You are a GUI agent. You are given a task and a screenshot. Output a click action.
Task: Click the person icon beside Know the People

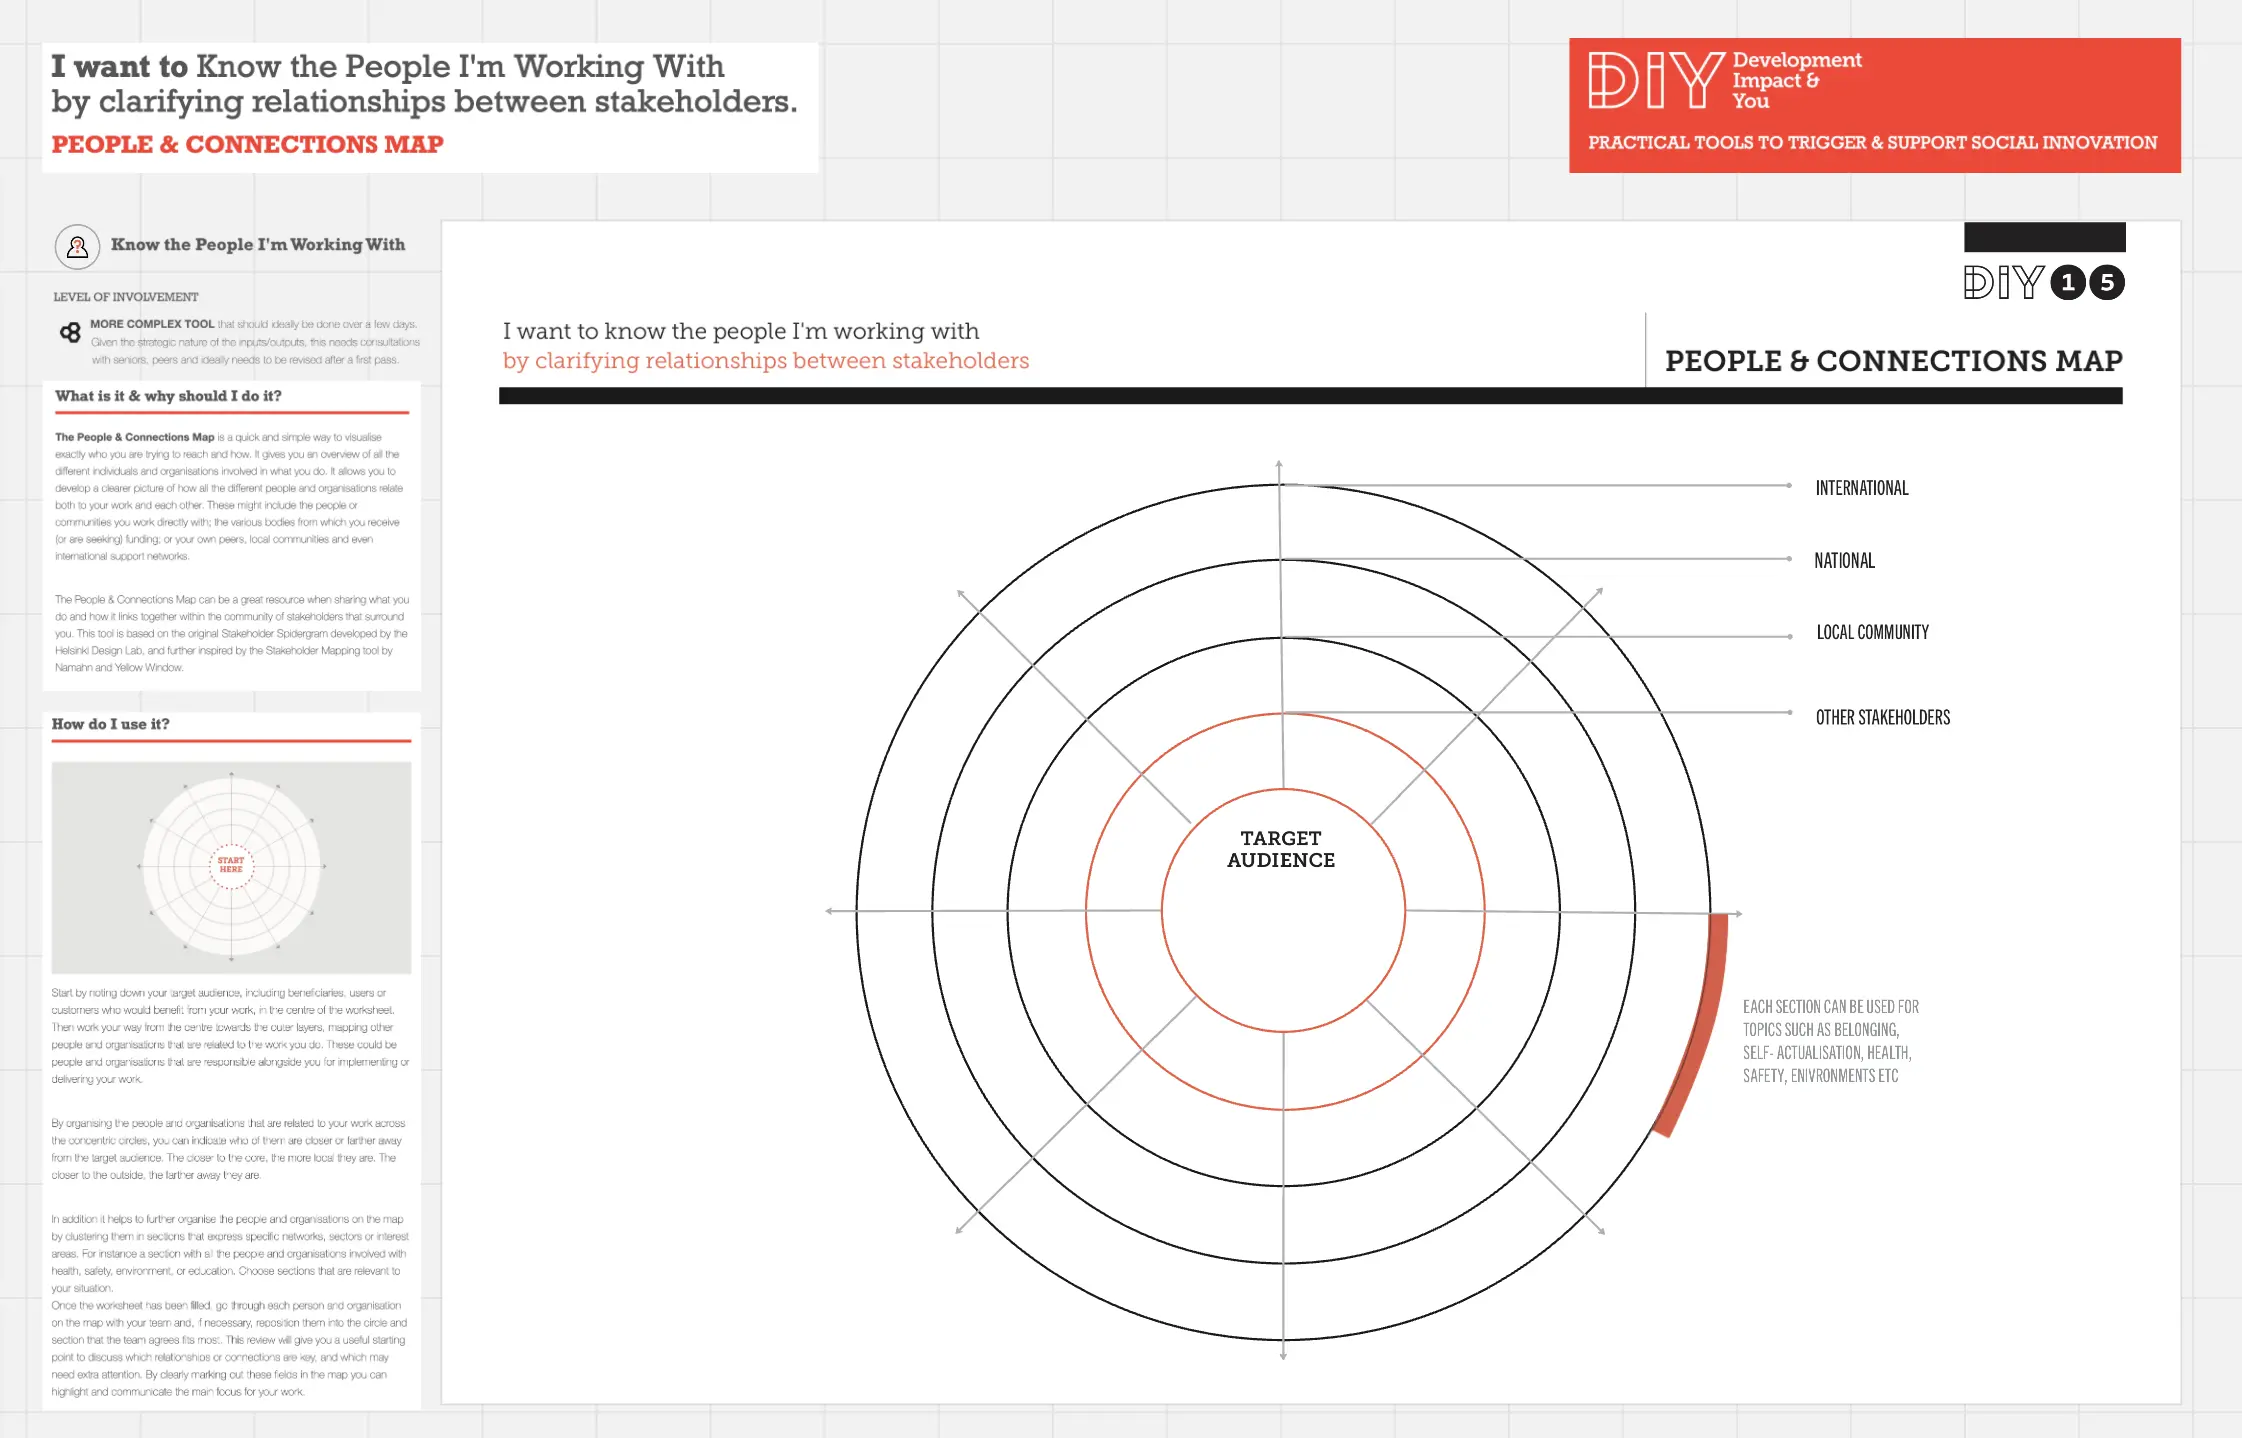[x=77, y=246]
